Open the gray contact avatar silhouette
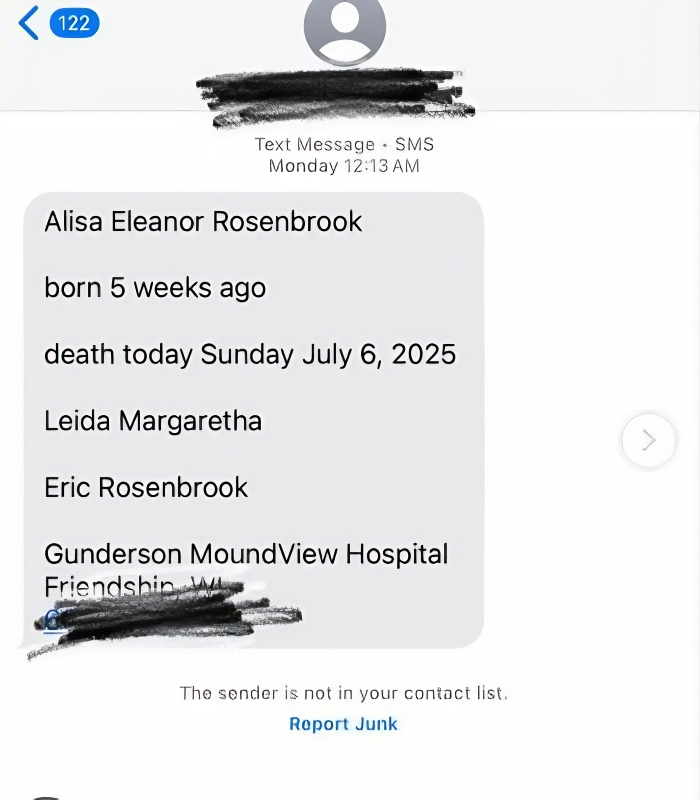The width and height of the screenshot is (700, 800). click(345, 30)
